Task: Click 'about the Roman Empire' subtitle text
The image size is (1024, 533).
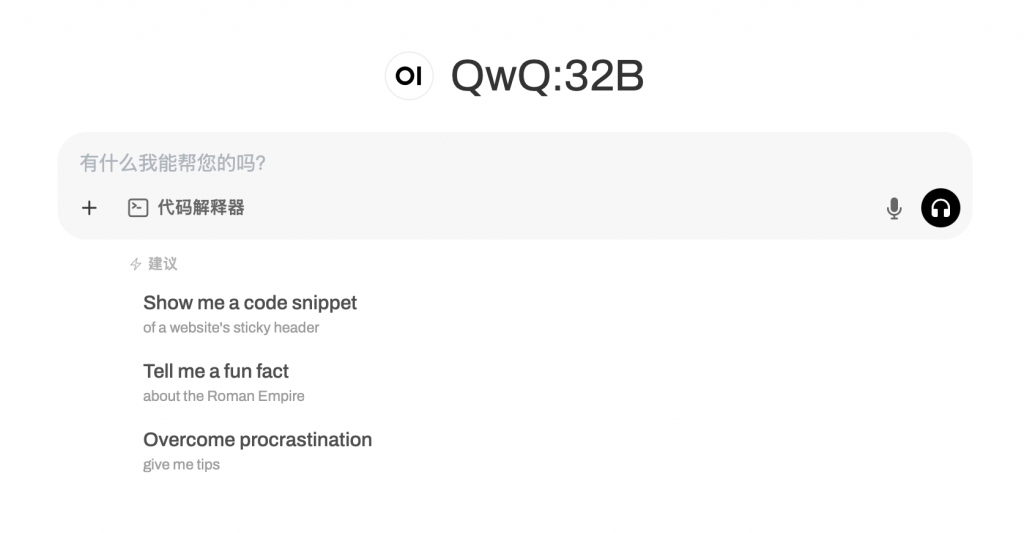Action: tap(224, 396)
